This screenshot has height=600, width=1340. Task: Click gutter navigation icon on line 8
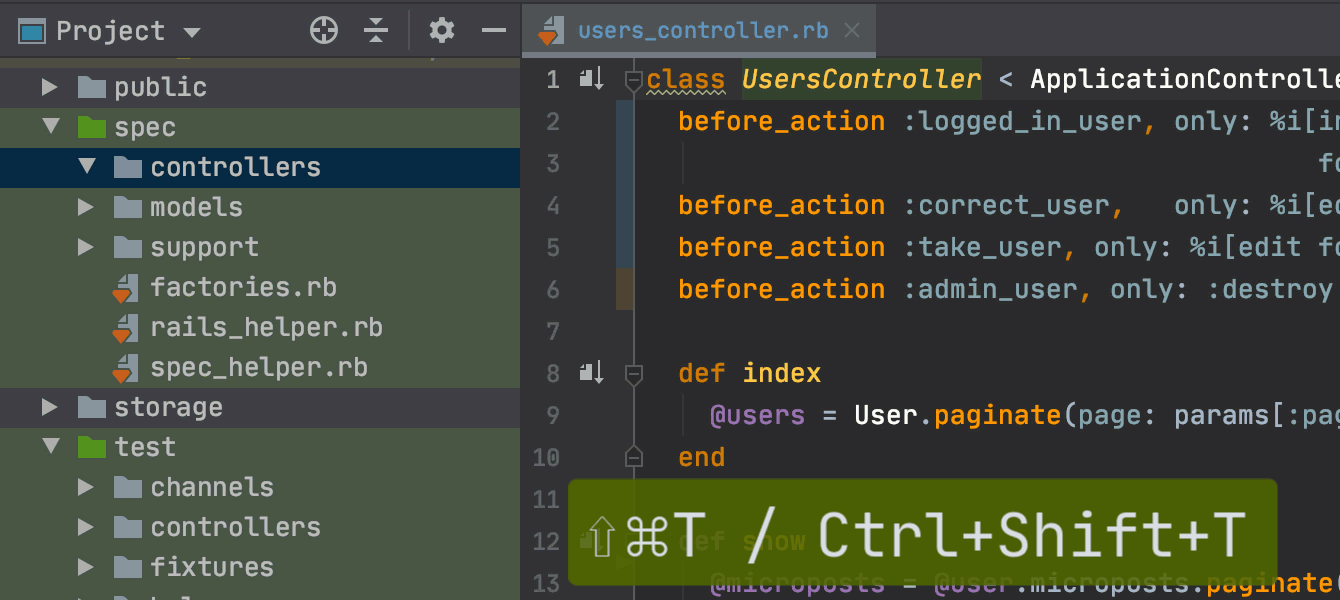coord(592,373)
